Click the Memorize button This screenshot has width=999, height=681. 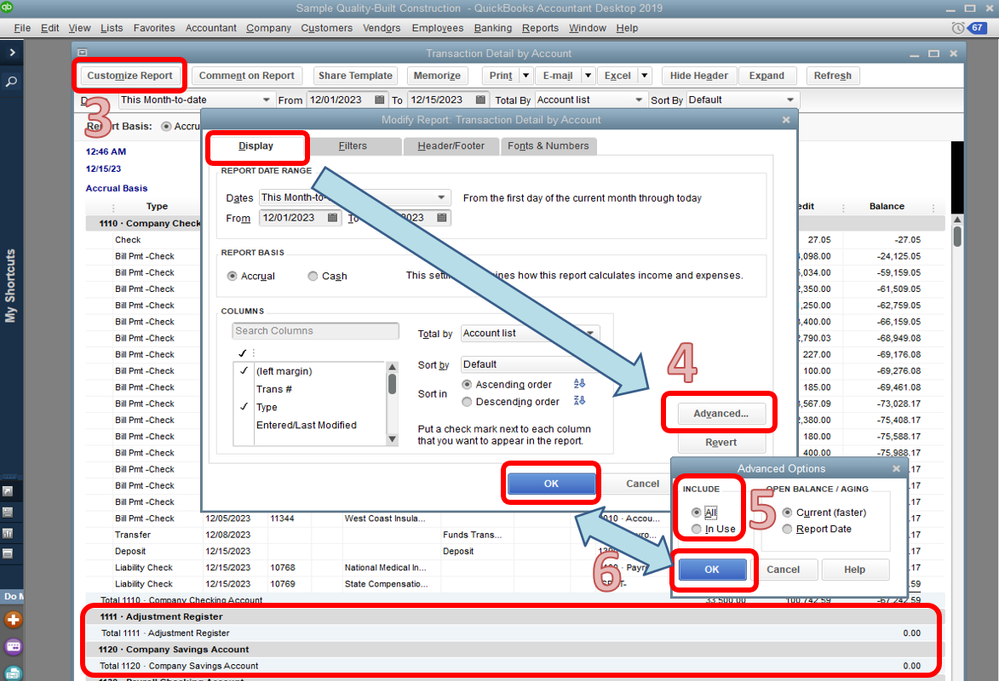tap(437, 76)
